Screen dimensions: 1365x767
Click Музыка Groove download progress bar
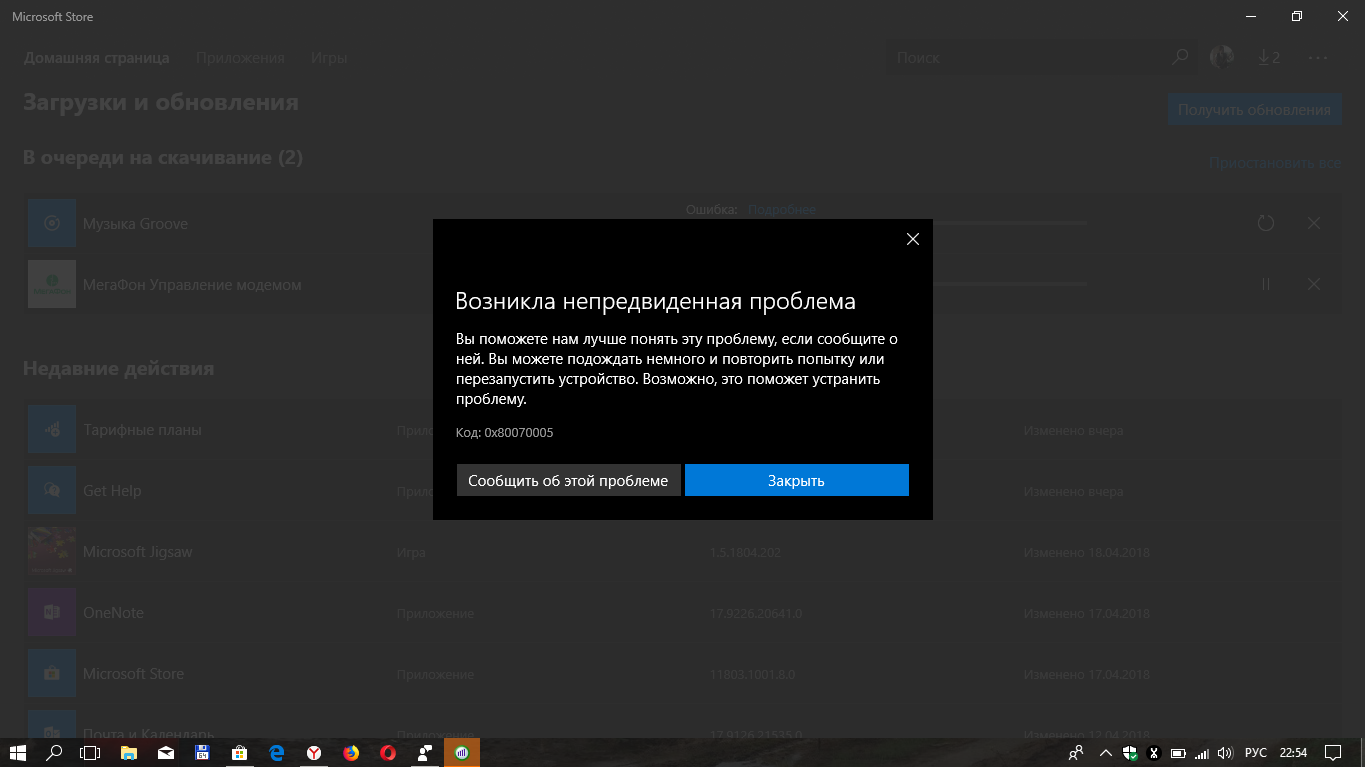[1010, 223]
